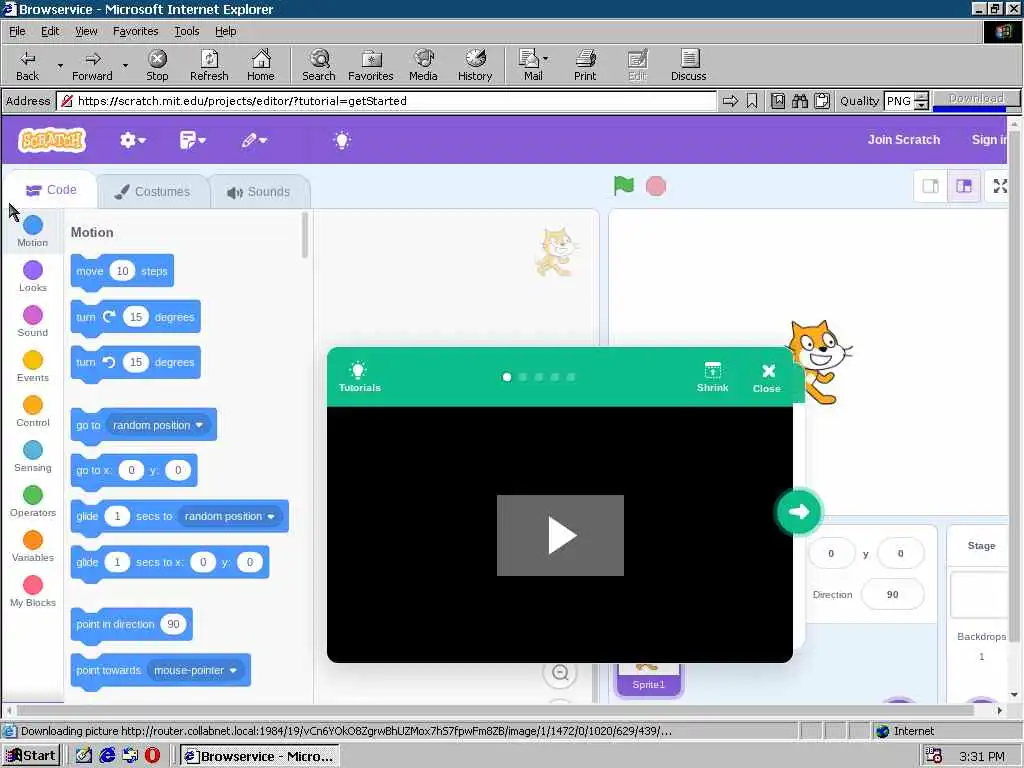
Task: Open the Favorites menu in menu bar
Action: 135,31
